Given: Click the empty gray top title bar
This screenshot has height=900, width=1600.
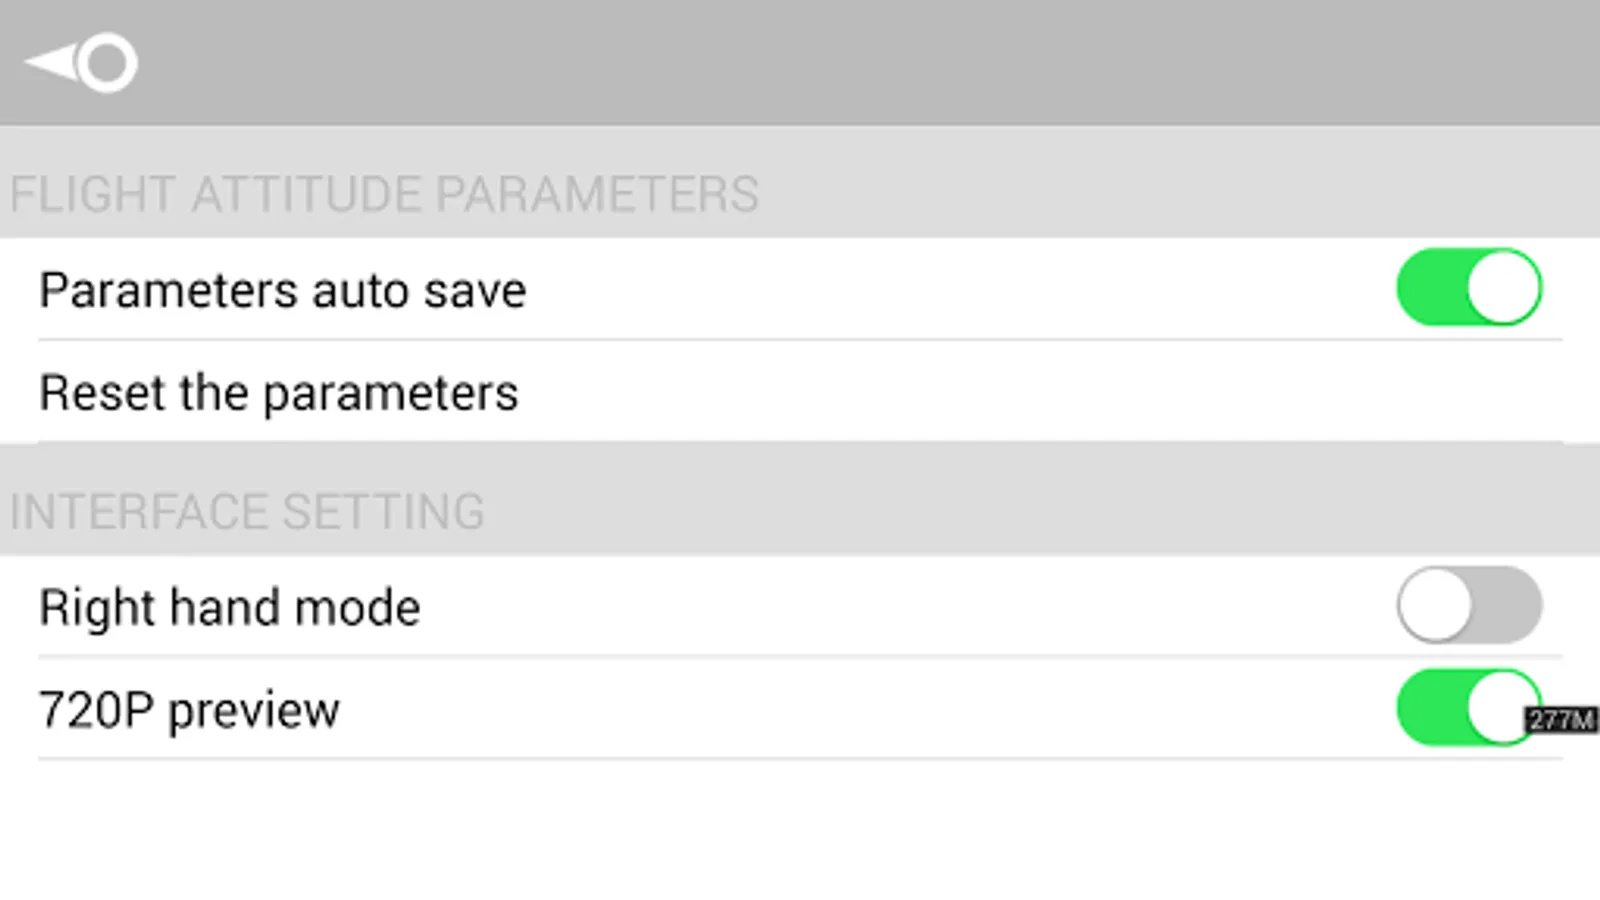Looking at the screenshot, I should tap(800, 62).
